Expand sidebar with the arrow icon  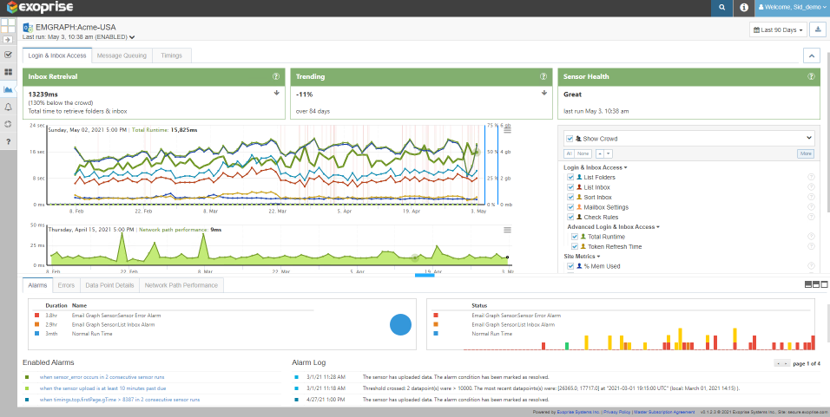tap(8, 40)
